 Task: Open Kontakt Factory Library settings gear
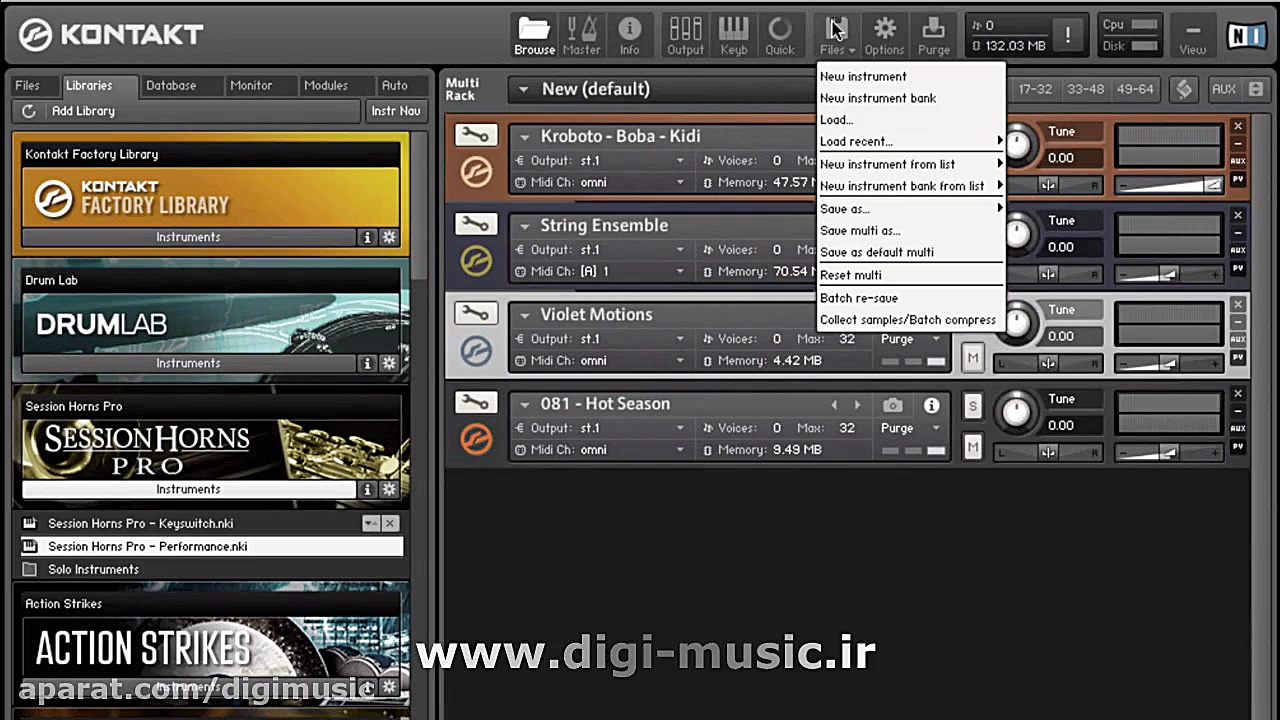(389, 237)
